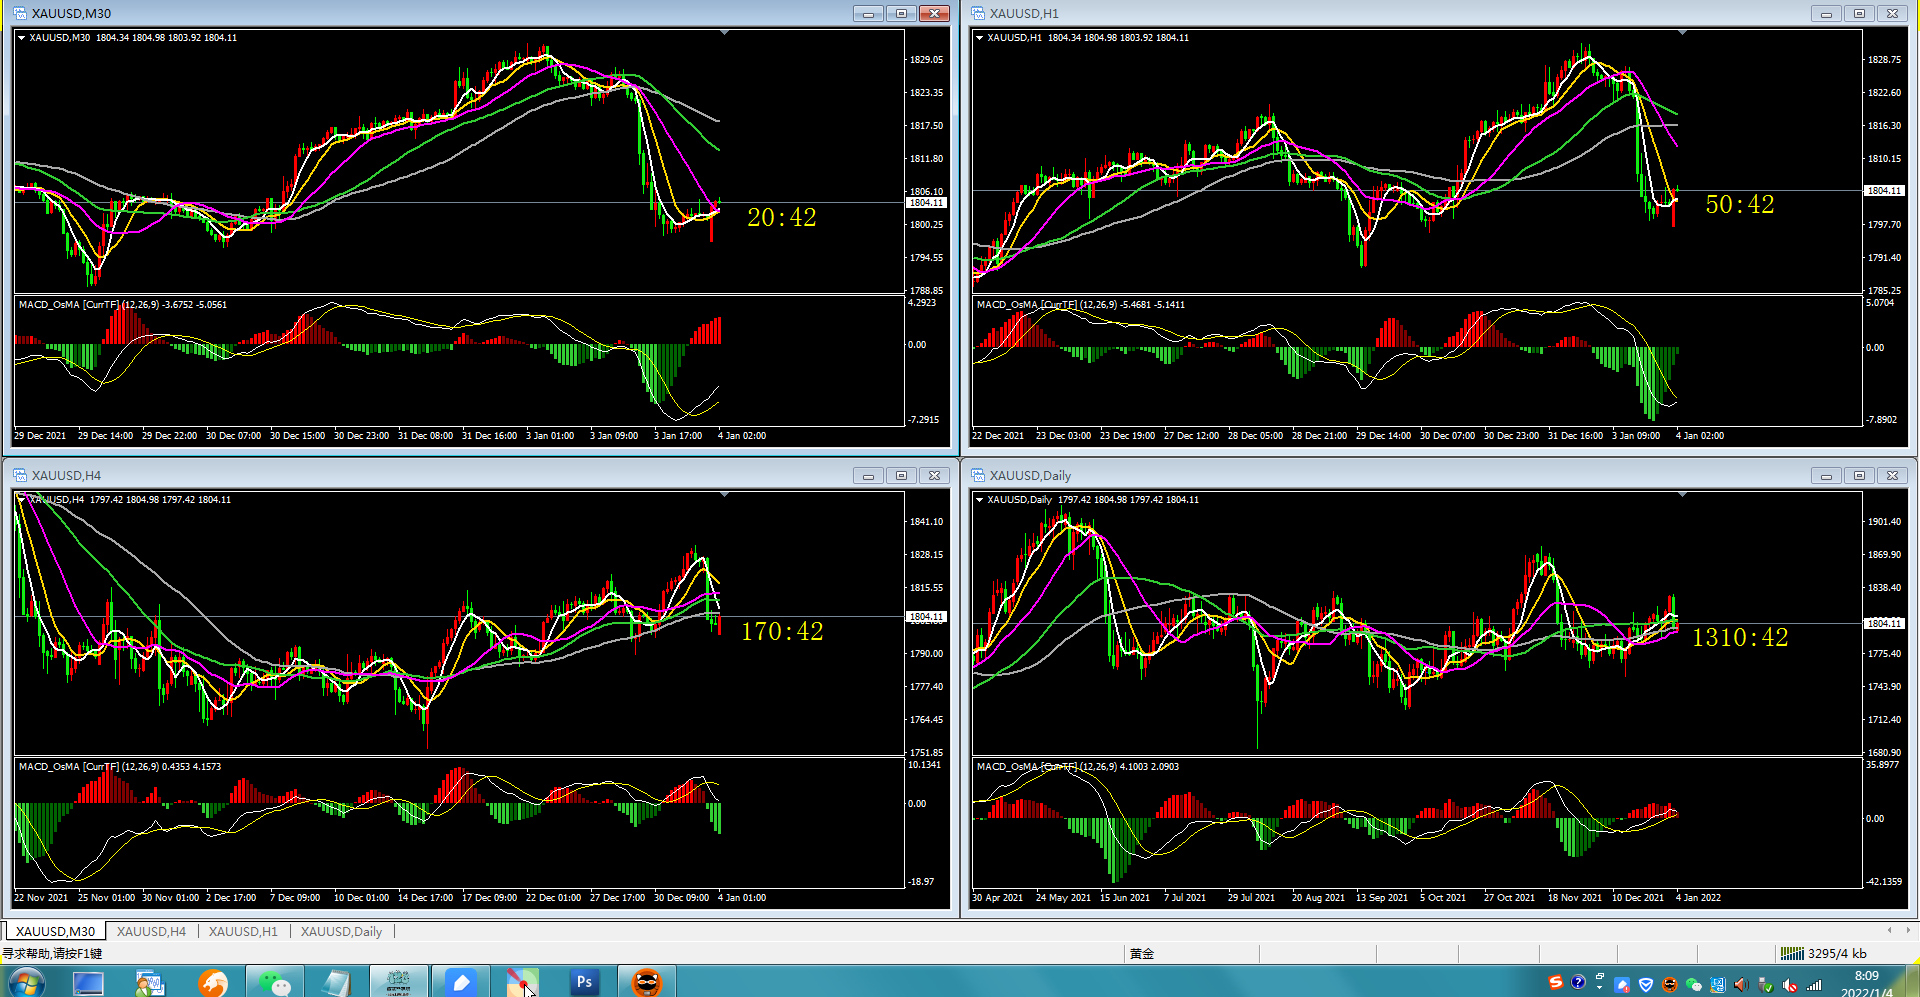Click the orange mask tray icon
The width and height of the screenshot is (1920, 997).
[x=1669, y=984]
